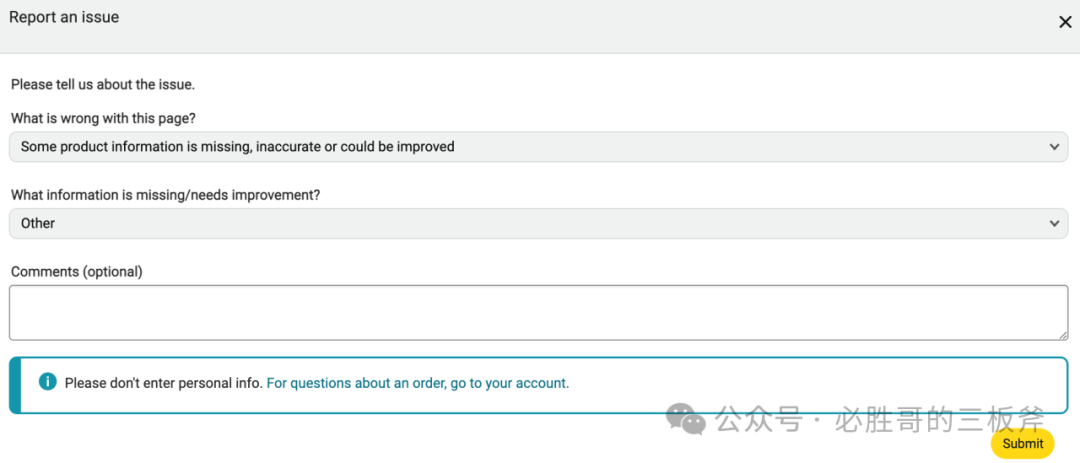The width and height of the screenshot is (1080, 463).
Task: Click the gray header bar of the dialog
Action: click(540, 26)
